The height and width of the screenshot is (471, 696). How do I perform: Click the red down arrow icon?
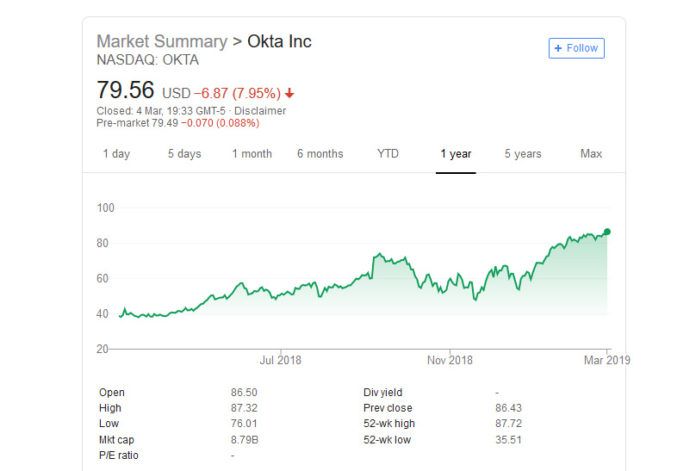(289, 93)
